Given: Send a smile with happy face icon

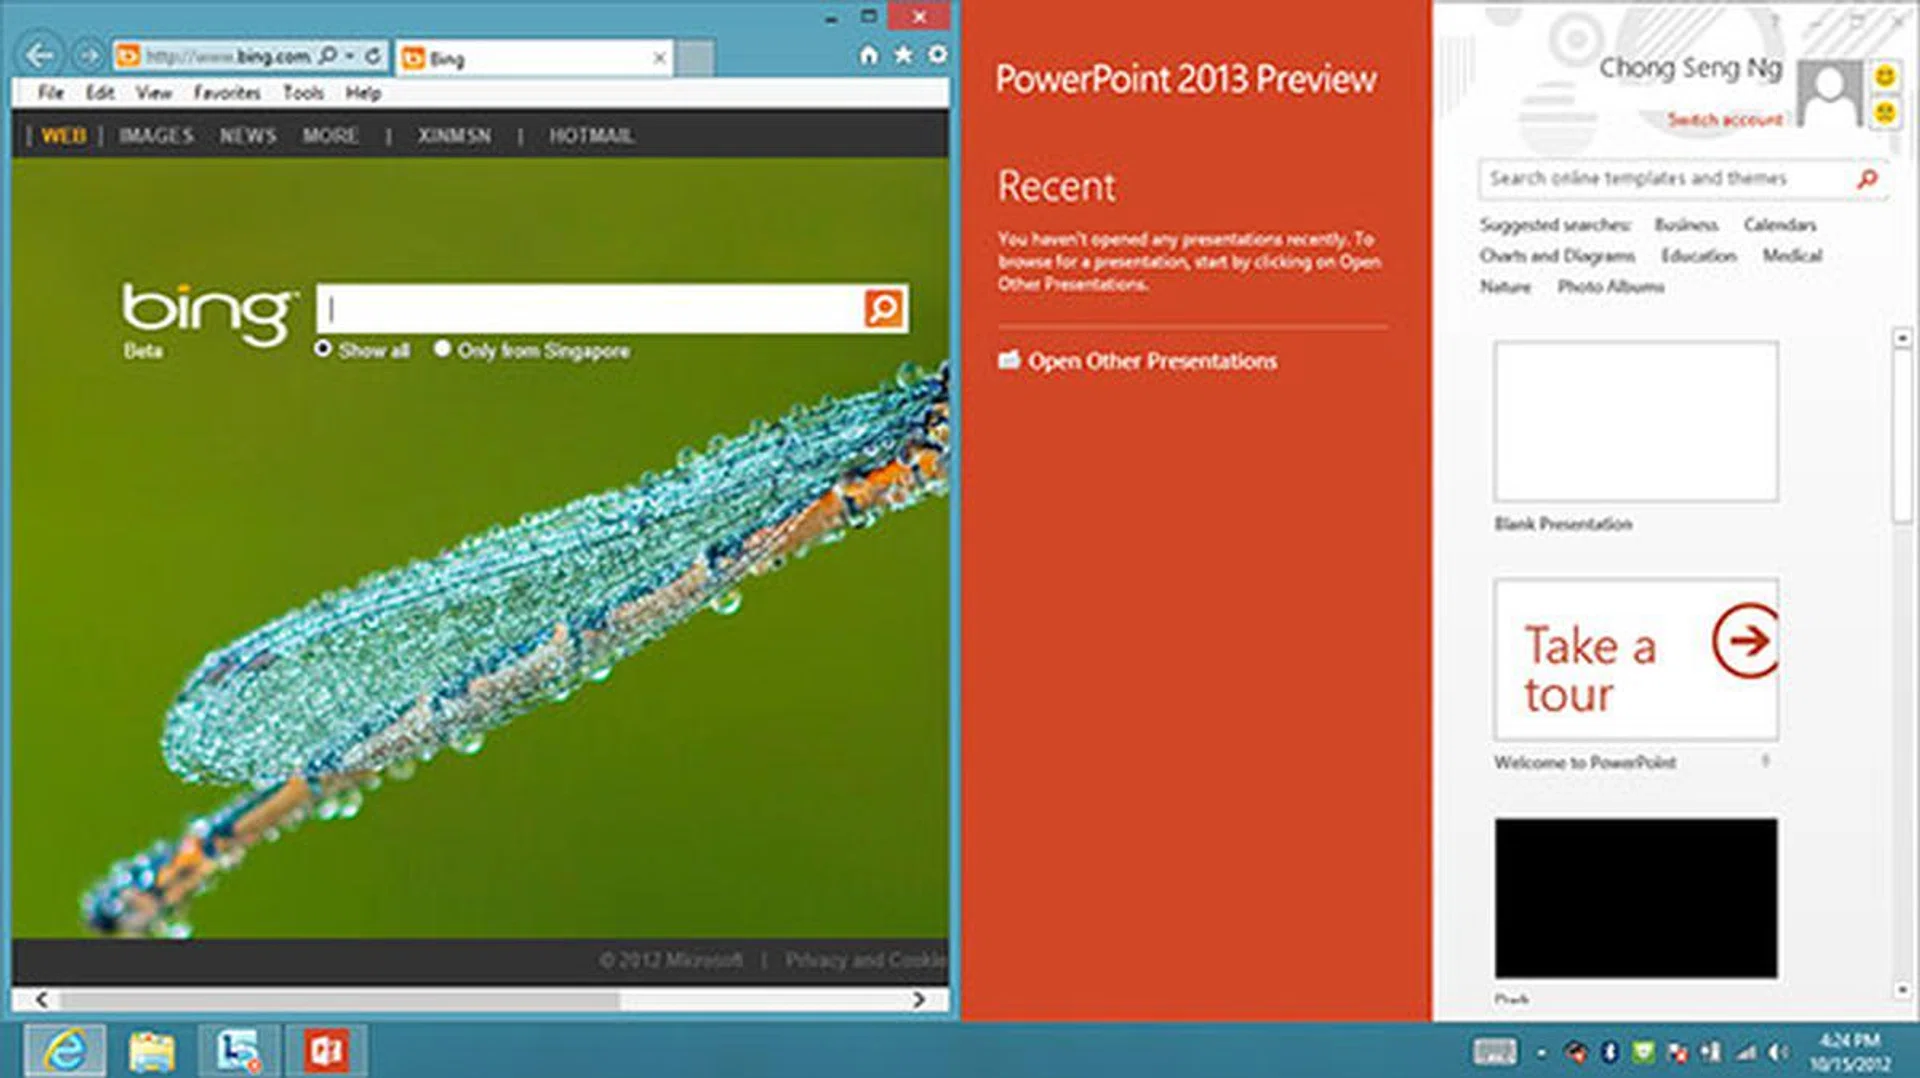Looking at the screenshot, I should pyautogui.click(x=1884, y=76).
